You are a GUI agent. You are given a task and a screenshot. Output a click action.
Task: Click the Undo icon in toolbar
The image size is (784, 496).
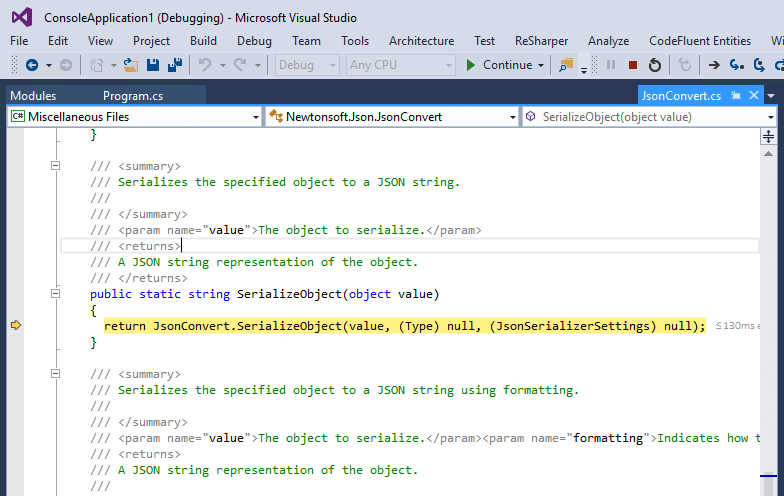(x=205, y=65)
